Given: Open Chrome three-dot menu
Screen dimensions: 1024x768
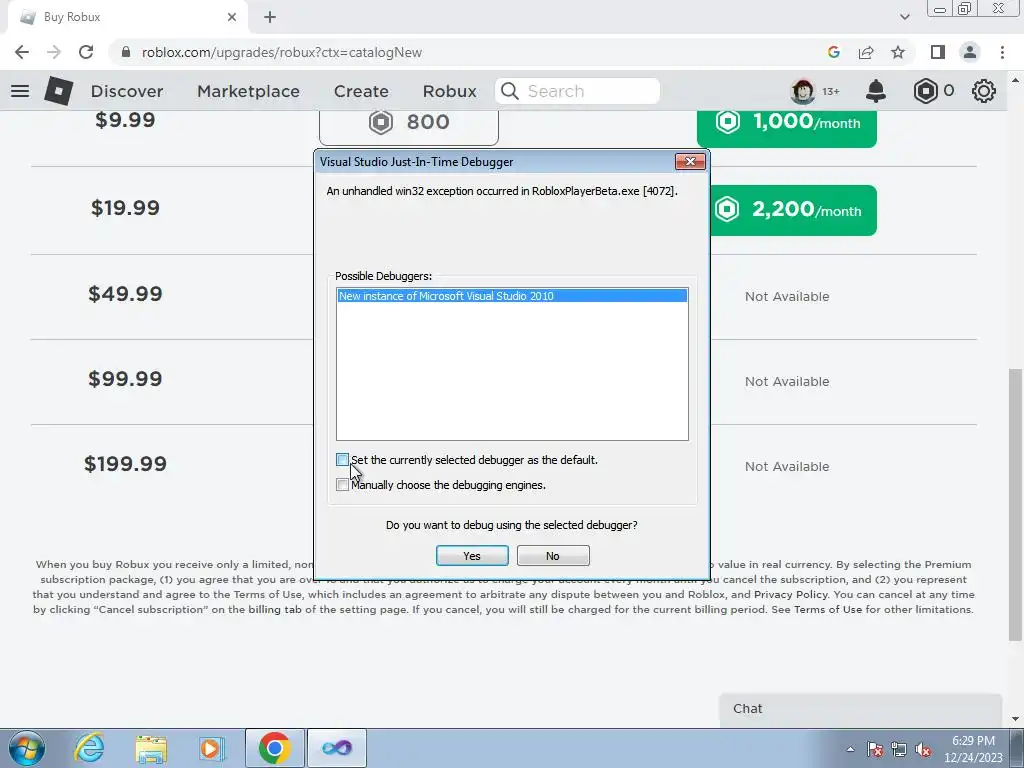Looking at the screenshot, I should point(1002,52).
